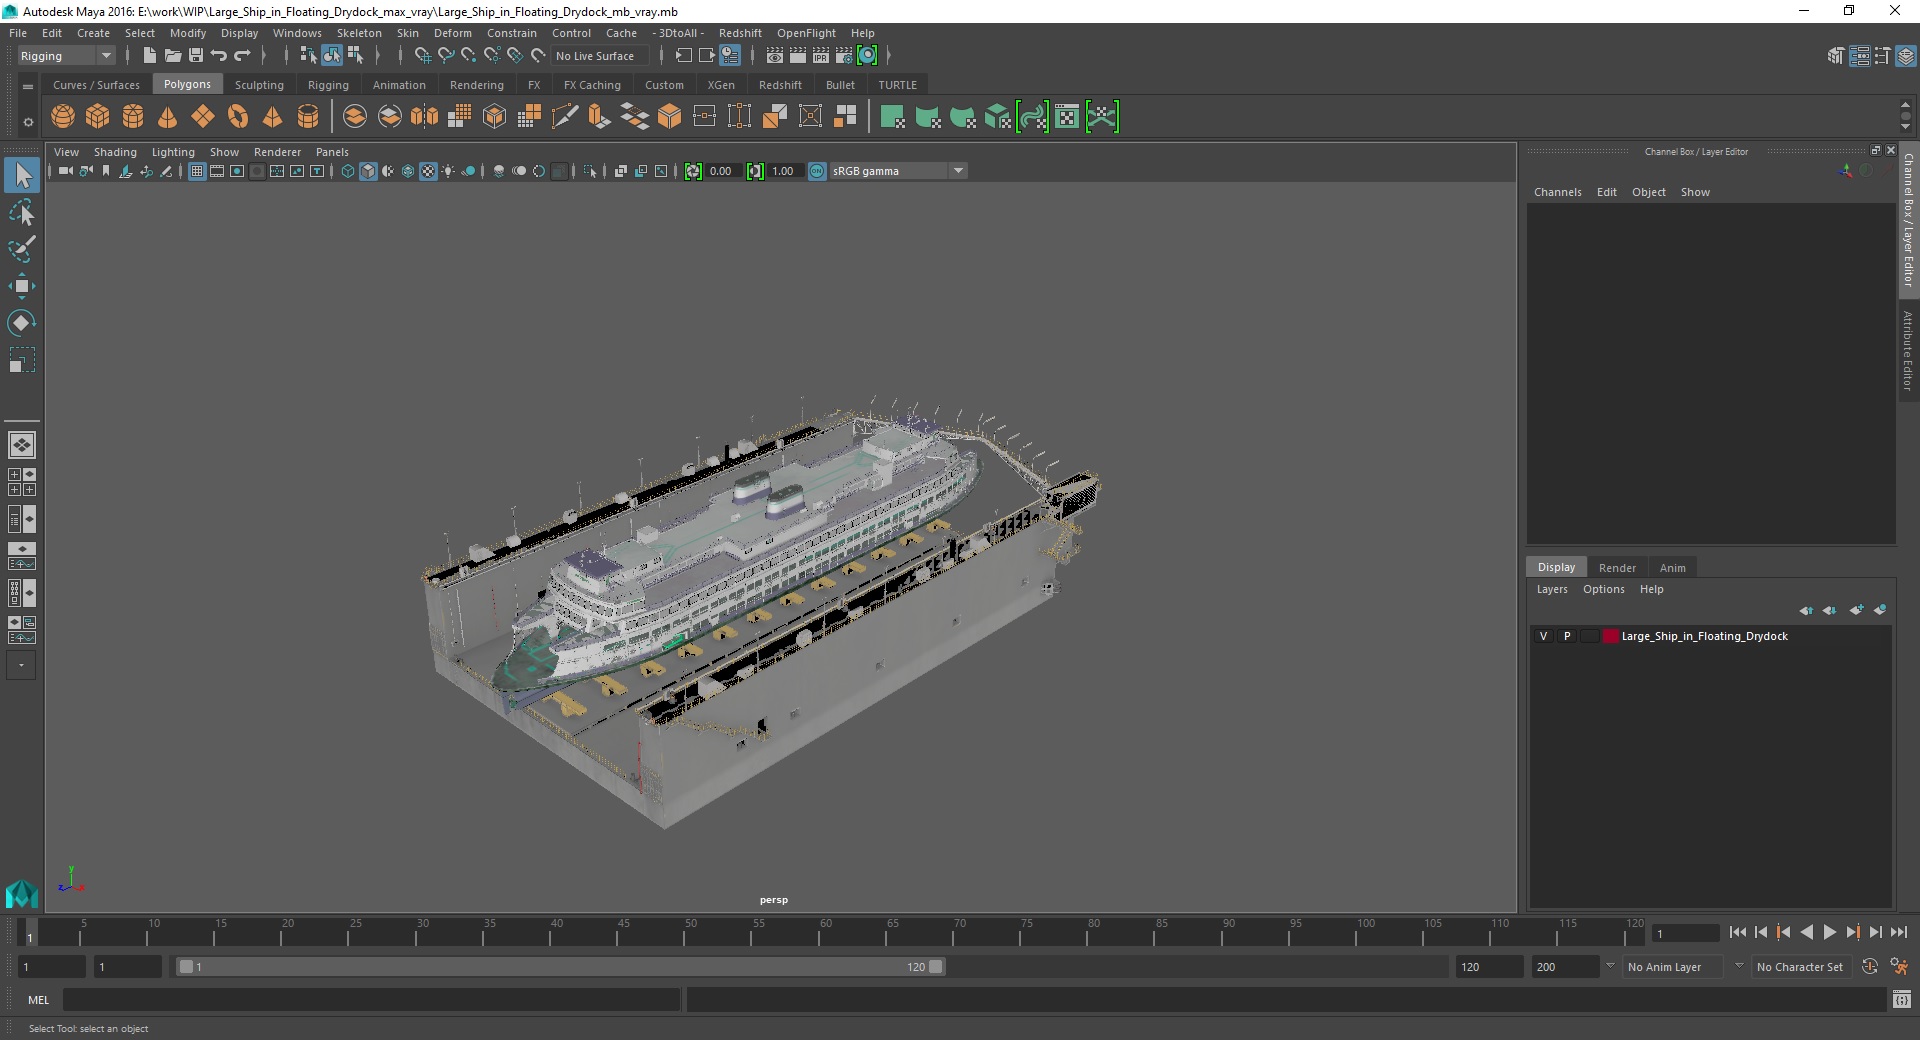Toggle playback P of Large_Ship_in_Floating_Drydock layer
Screen dimensions: 1920x1040
click(x=1567, y=636)
